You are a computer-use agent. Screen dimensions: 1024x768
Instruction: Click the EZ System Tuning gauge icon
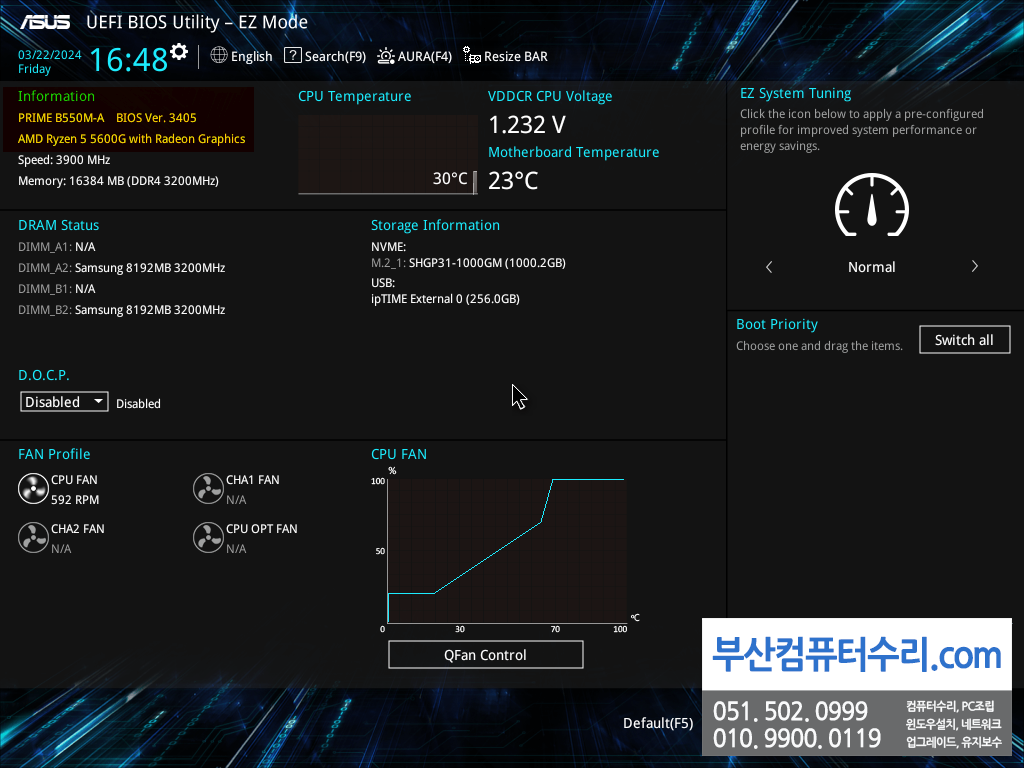tap(872, 205)
